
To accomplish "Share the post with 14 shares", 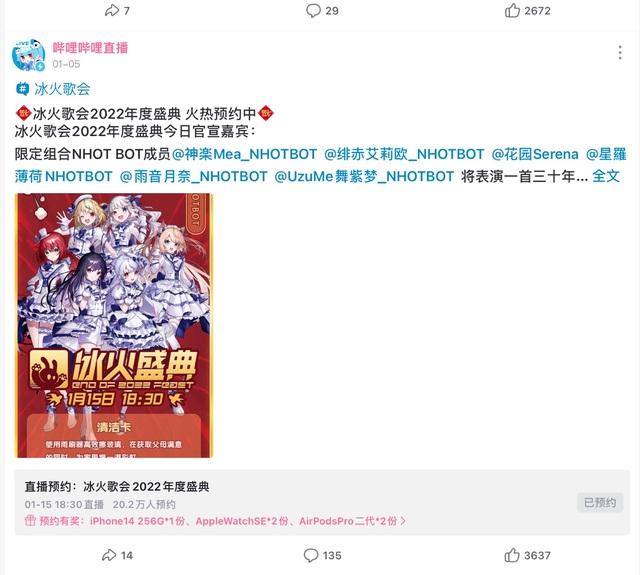I will coord(109,555).
